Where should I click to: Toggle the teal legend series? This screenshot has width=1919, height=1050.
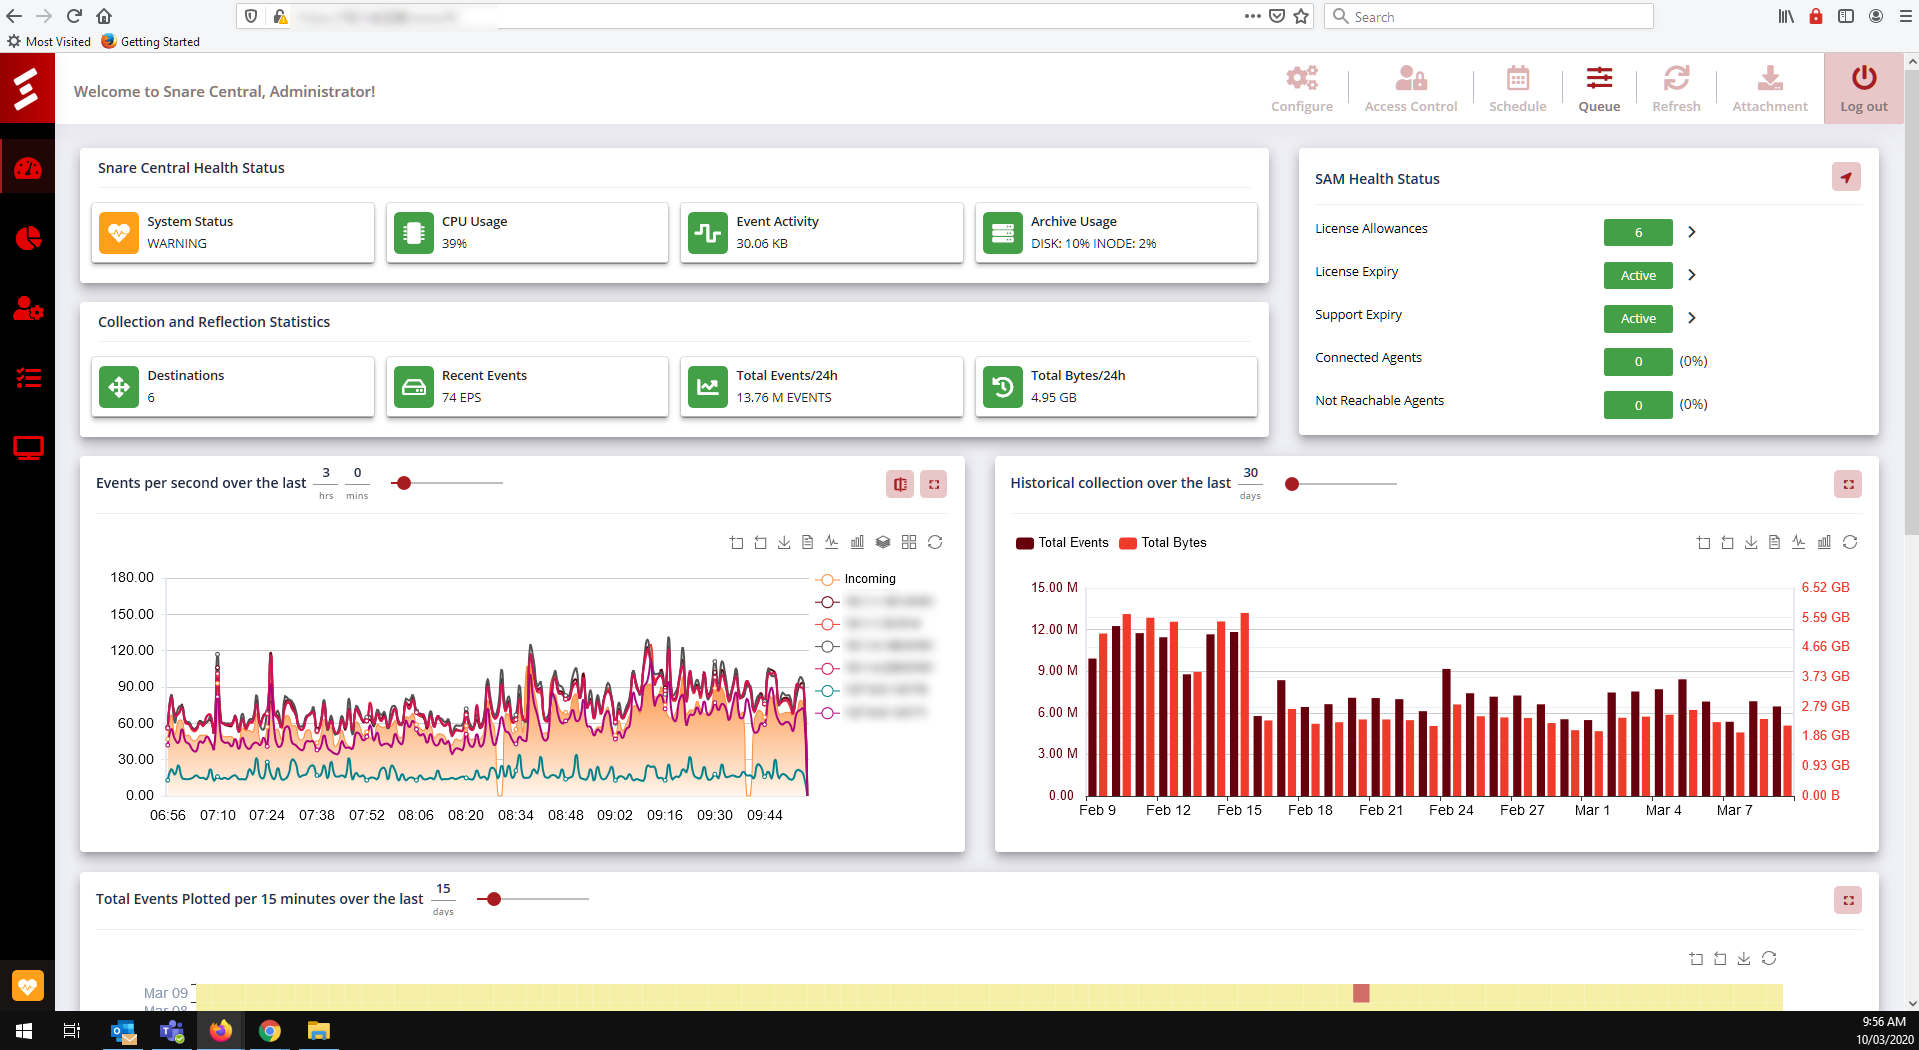click(872, 690)
